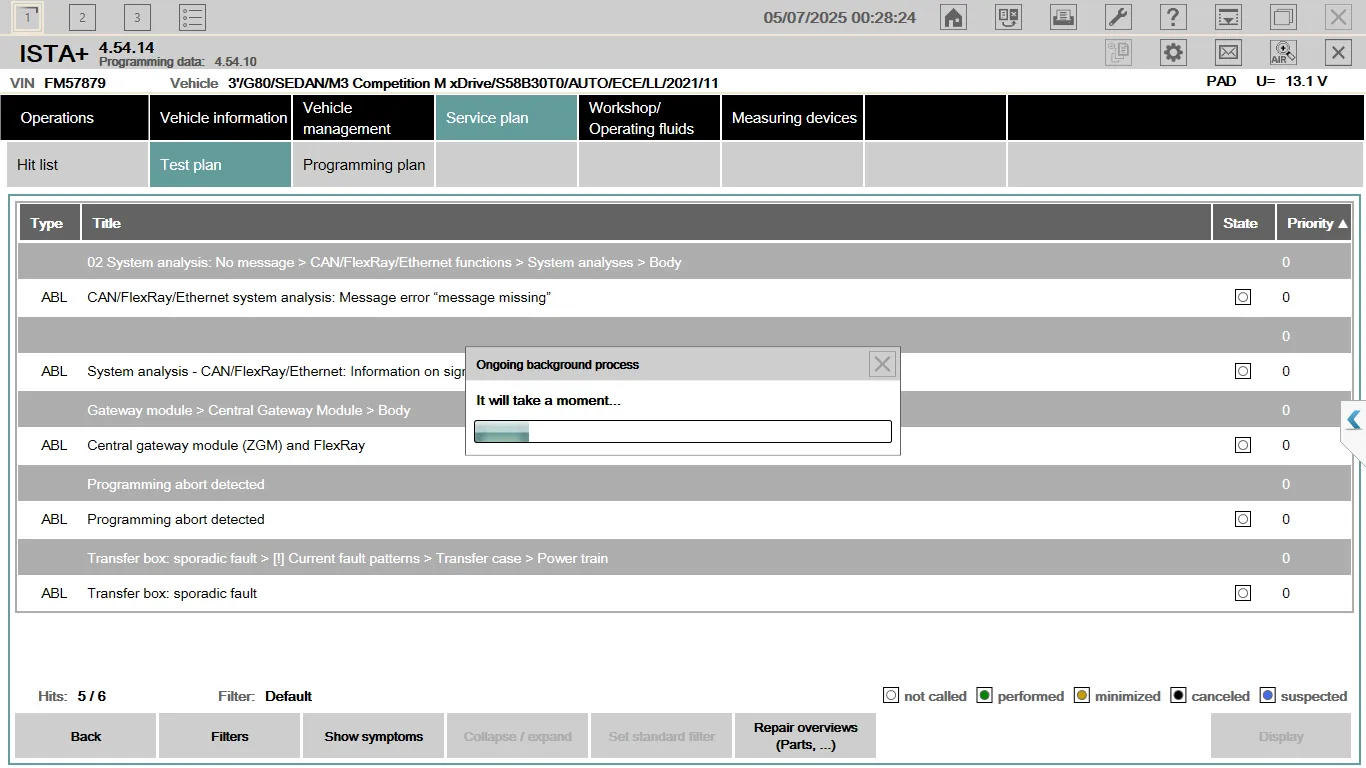1366x768 pixels.
Task: Expand the side panel blue chevron
Action: [x=1354, y=420]
